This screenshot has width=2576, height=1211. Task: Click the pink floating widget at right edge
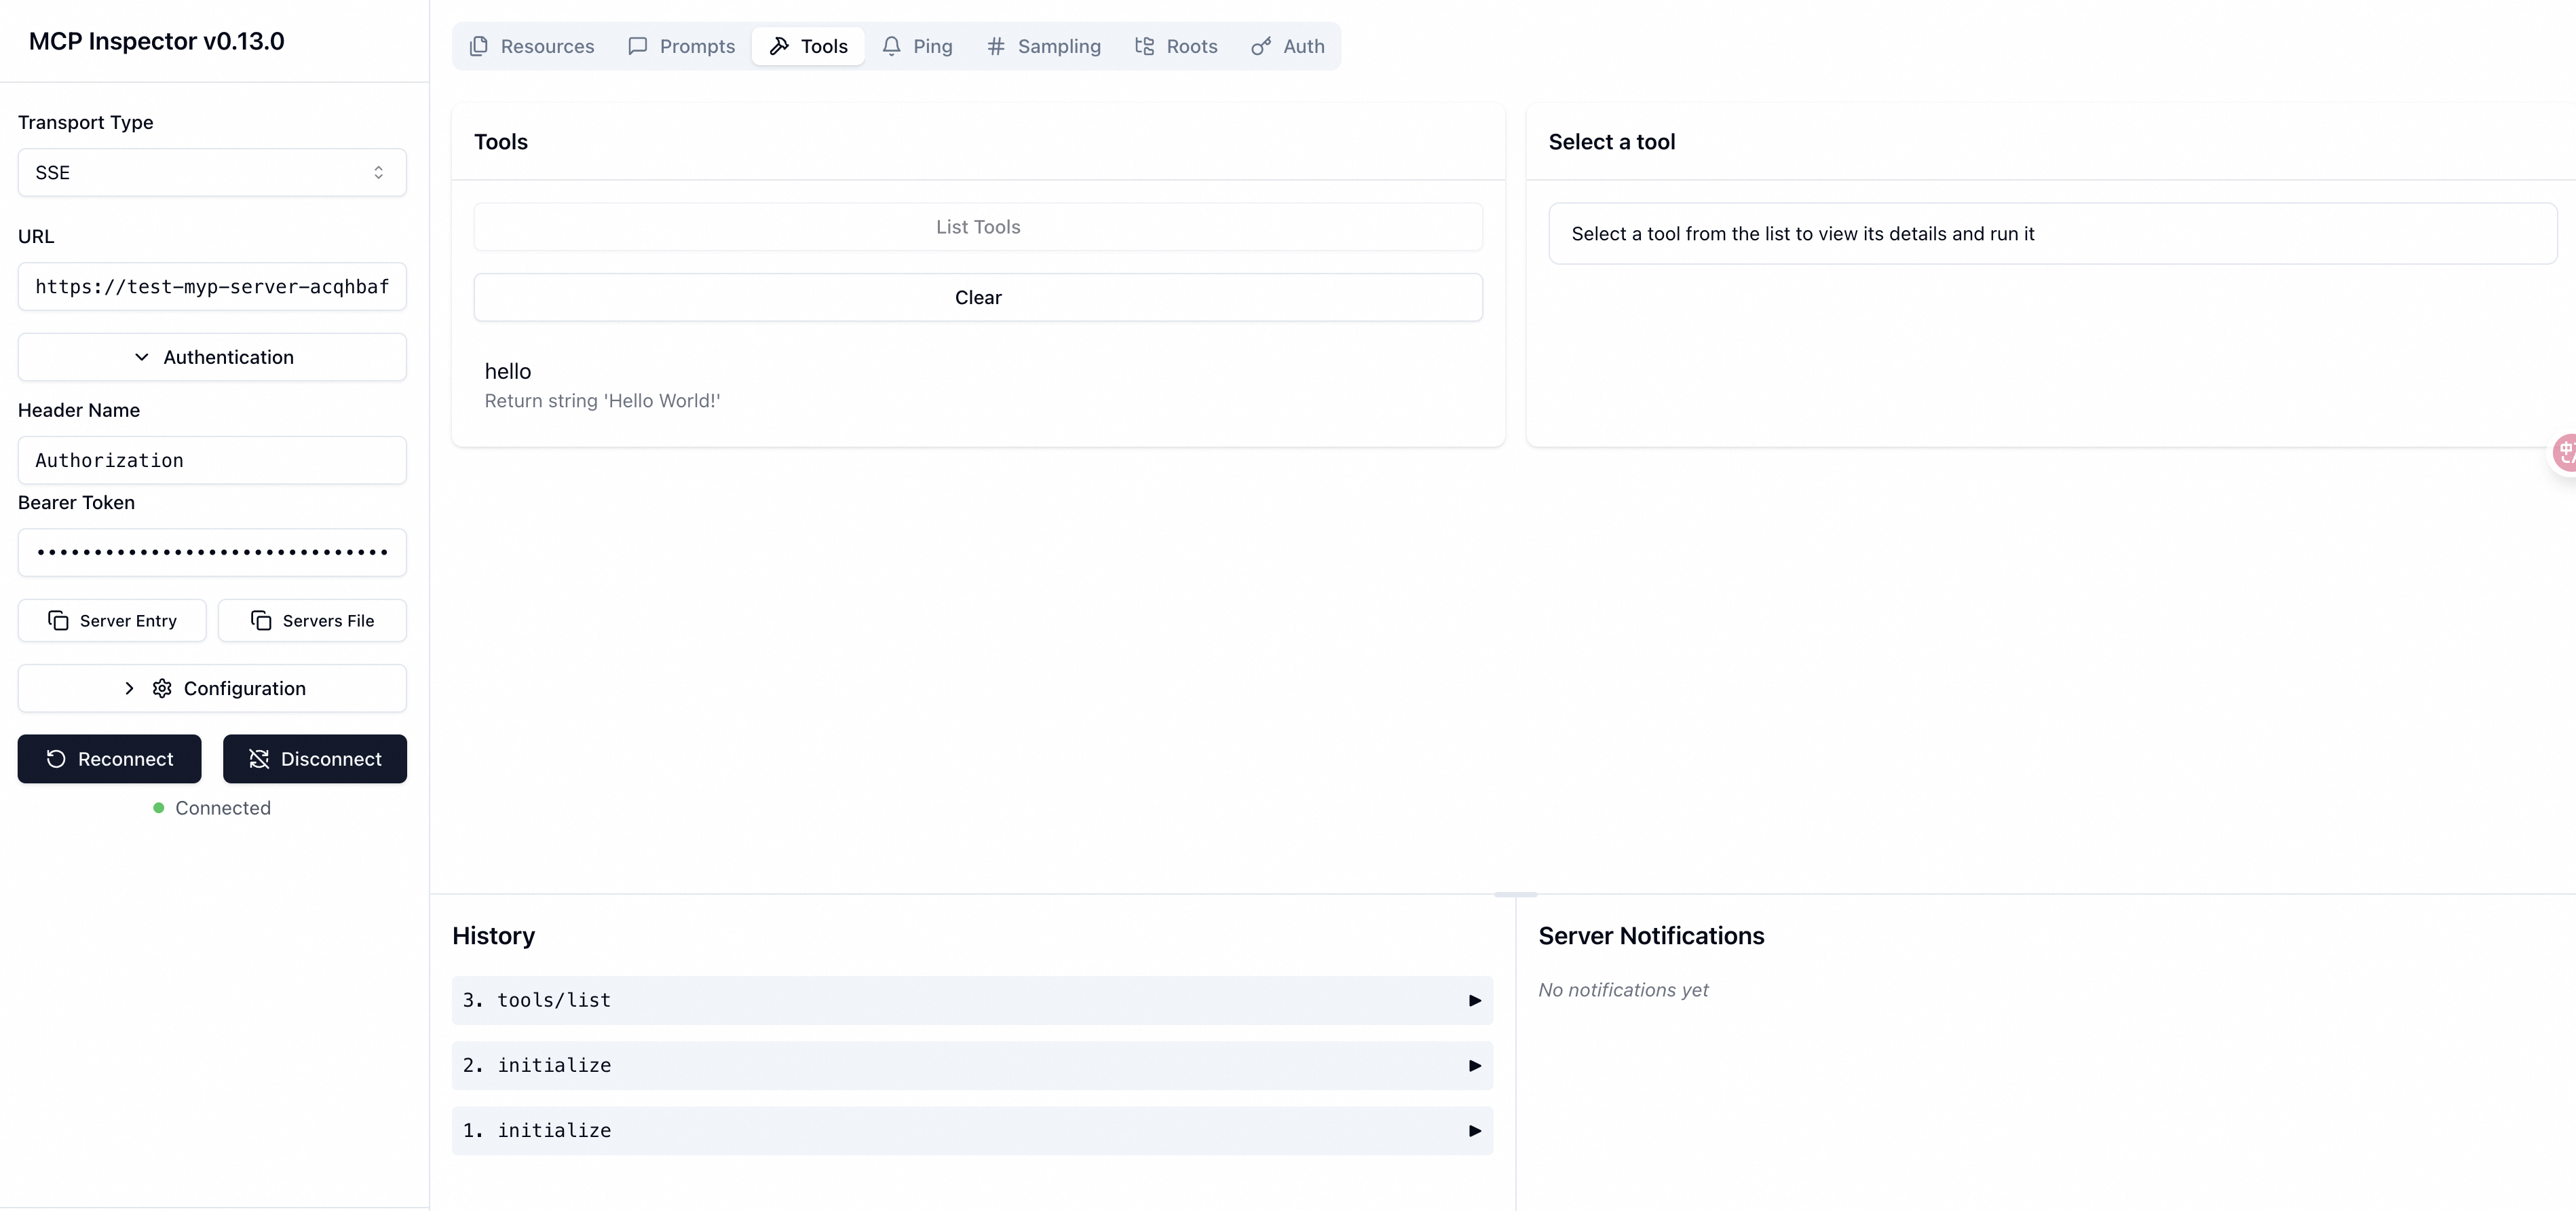(2565, 452)
